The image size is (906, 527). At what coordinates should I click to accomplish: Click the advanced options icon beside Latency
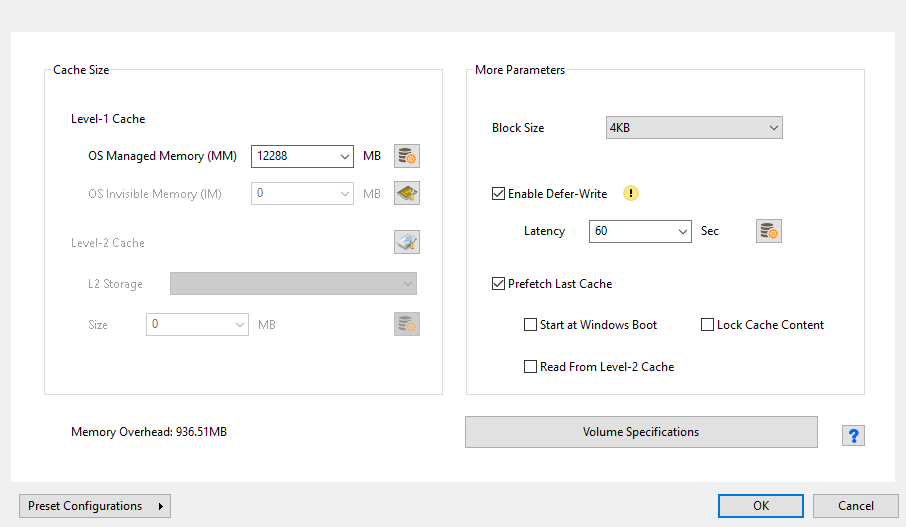(768, 231)
